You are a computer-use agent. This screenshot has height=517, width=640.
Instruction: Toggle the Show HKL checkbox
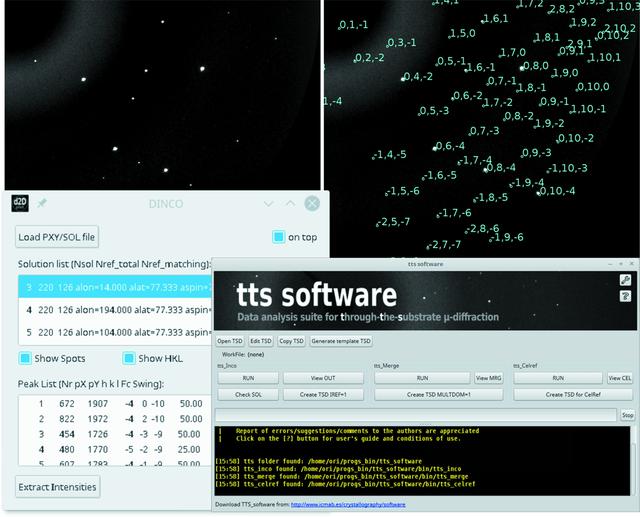click(129, 358)
